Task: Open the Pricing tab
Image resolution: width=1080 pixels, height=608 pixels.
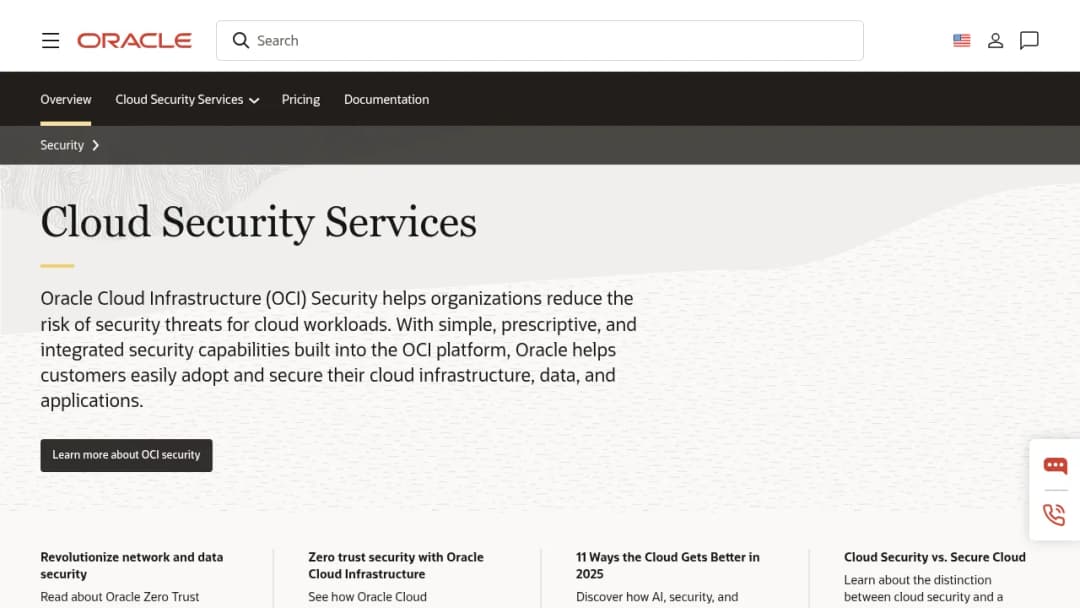Action: coord(300,99)
